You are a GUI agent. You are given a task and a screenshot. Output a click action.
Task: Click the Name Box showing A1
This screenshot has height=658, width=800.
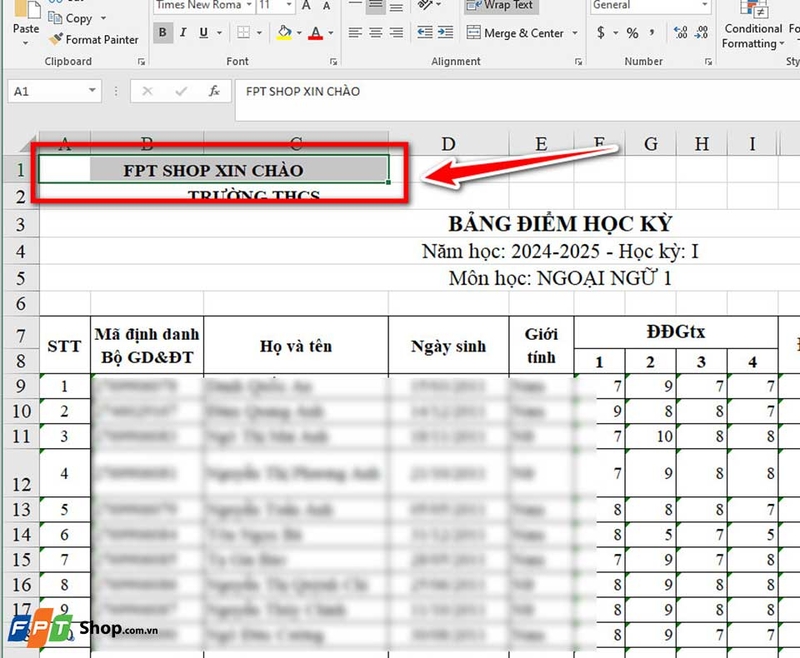[x=48, y=91]
